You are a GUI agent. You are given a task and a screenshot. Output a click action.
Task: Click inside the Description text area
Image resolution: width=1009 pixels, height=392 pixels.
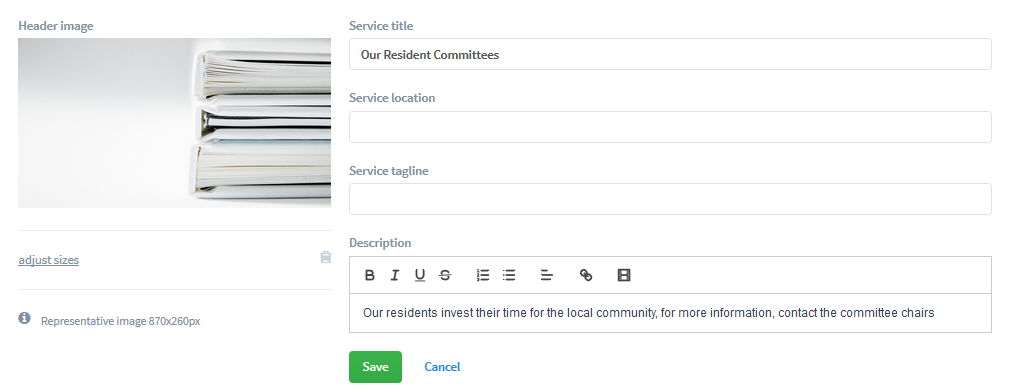pos(670,313)
